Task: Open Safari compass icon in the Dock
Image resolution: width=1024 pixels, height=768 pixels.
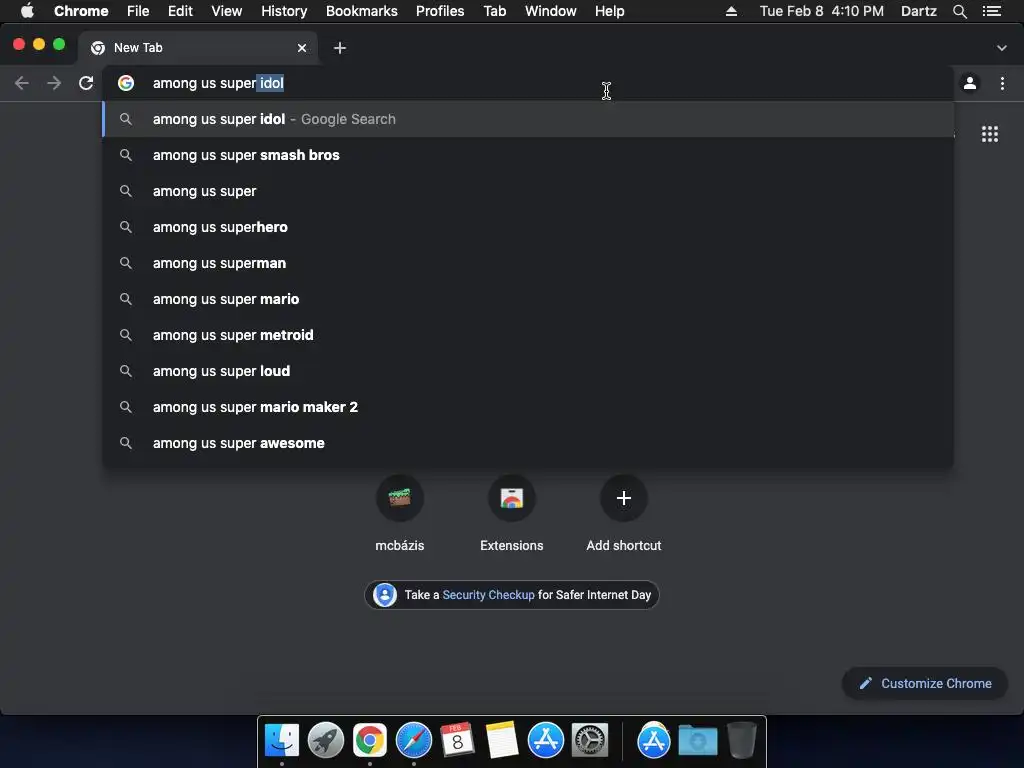Action: point(413,741)
